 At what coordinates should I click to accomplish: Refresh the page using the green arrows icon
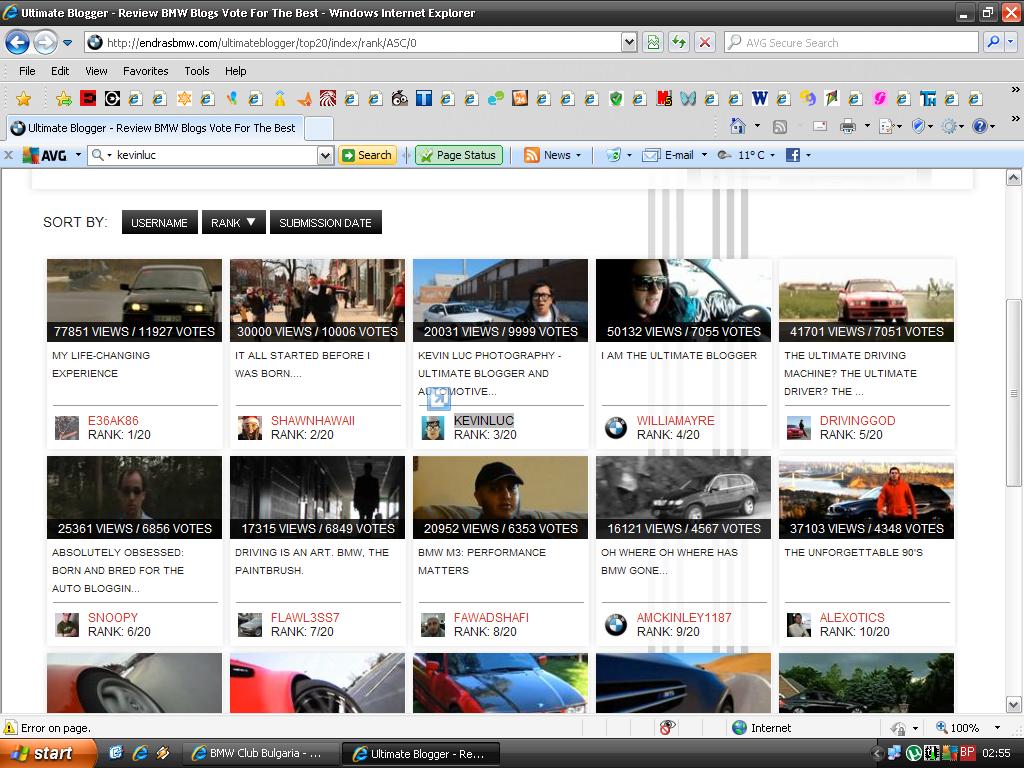pyautogui.click(x=679, y=43)
